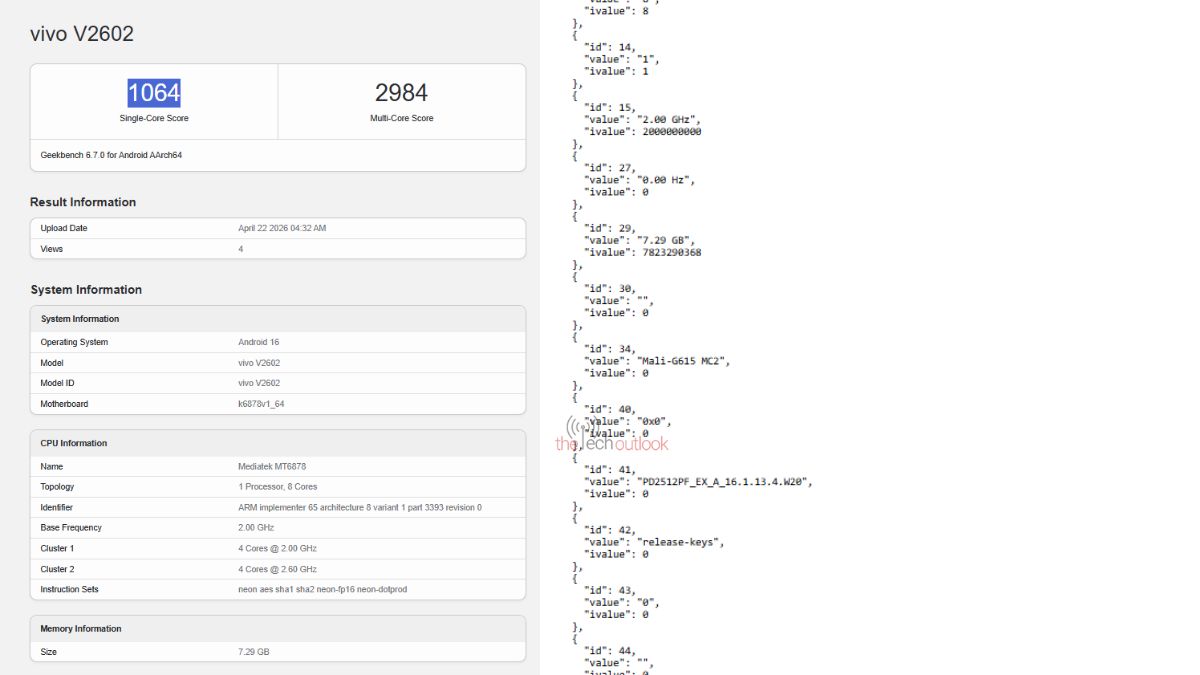Select the Views row in Result Information
Viewport: 1200px width, 675px height.
point(277,249)
